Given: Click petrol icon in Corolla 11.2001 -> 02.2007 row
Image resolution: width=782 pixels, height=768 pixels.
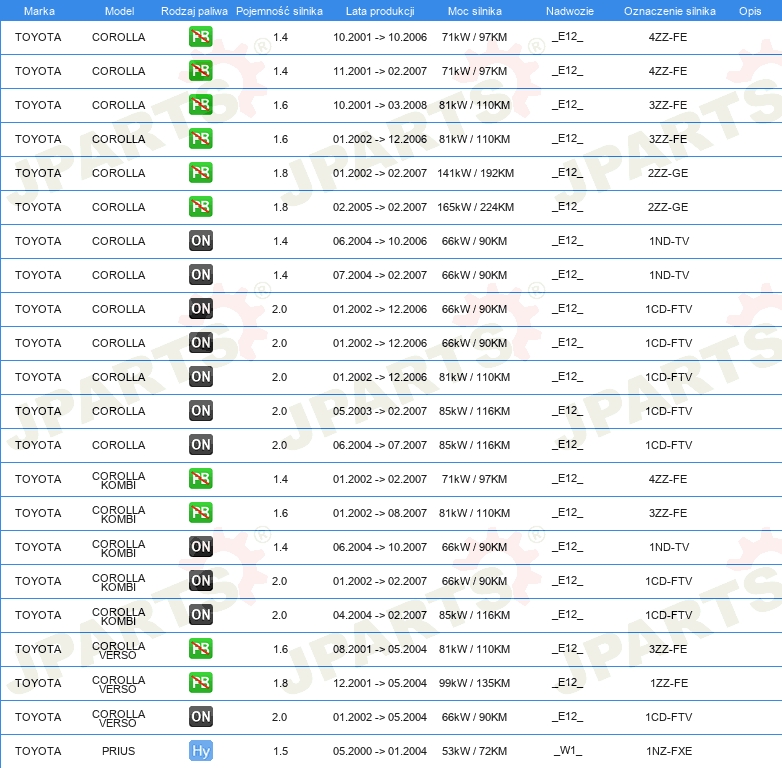Looking at the screenshot, I should [200, 70].
